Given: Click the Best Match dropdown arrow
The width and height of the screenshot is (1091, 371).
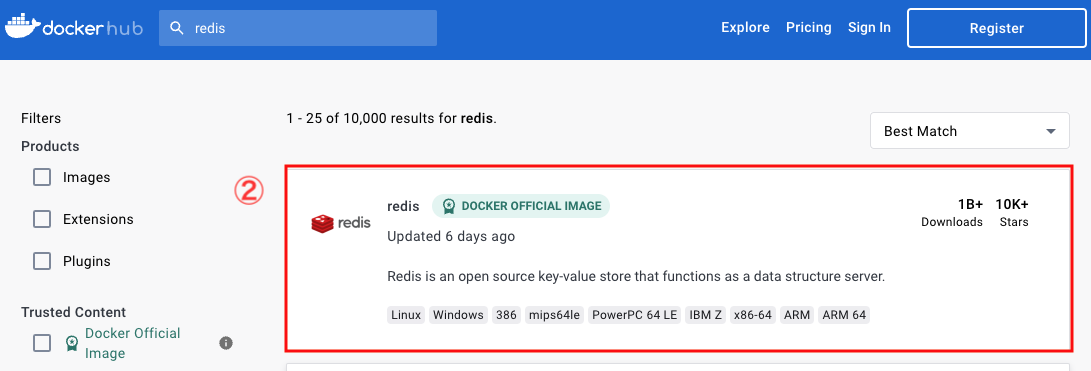Looking at the screenshot, I should 1051,132.
